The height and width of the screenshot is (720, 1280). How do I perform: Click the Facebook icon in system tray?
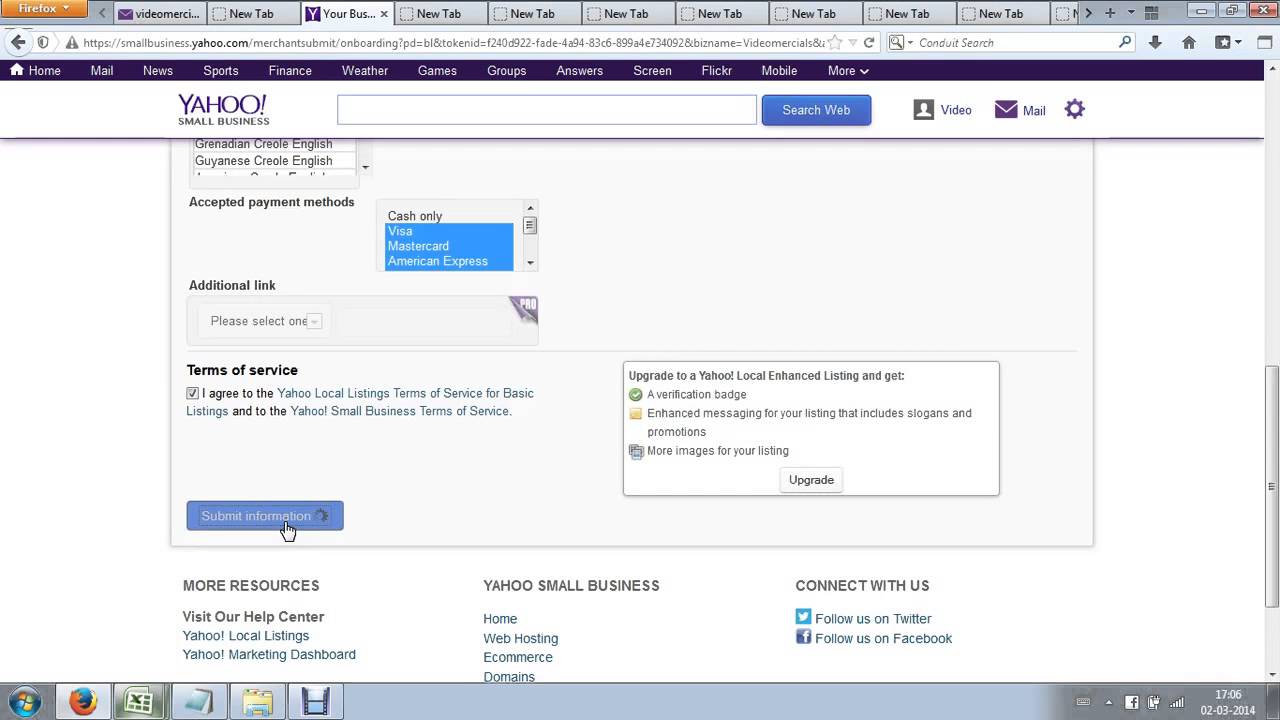(1132, 702)
